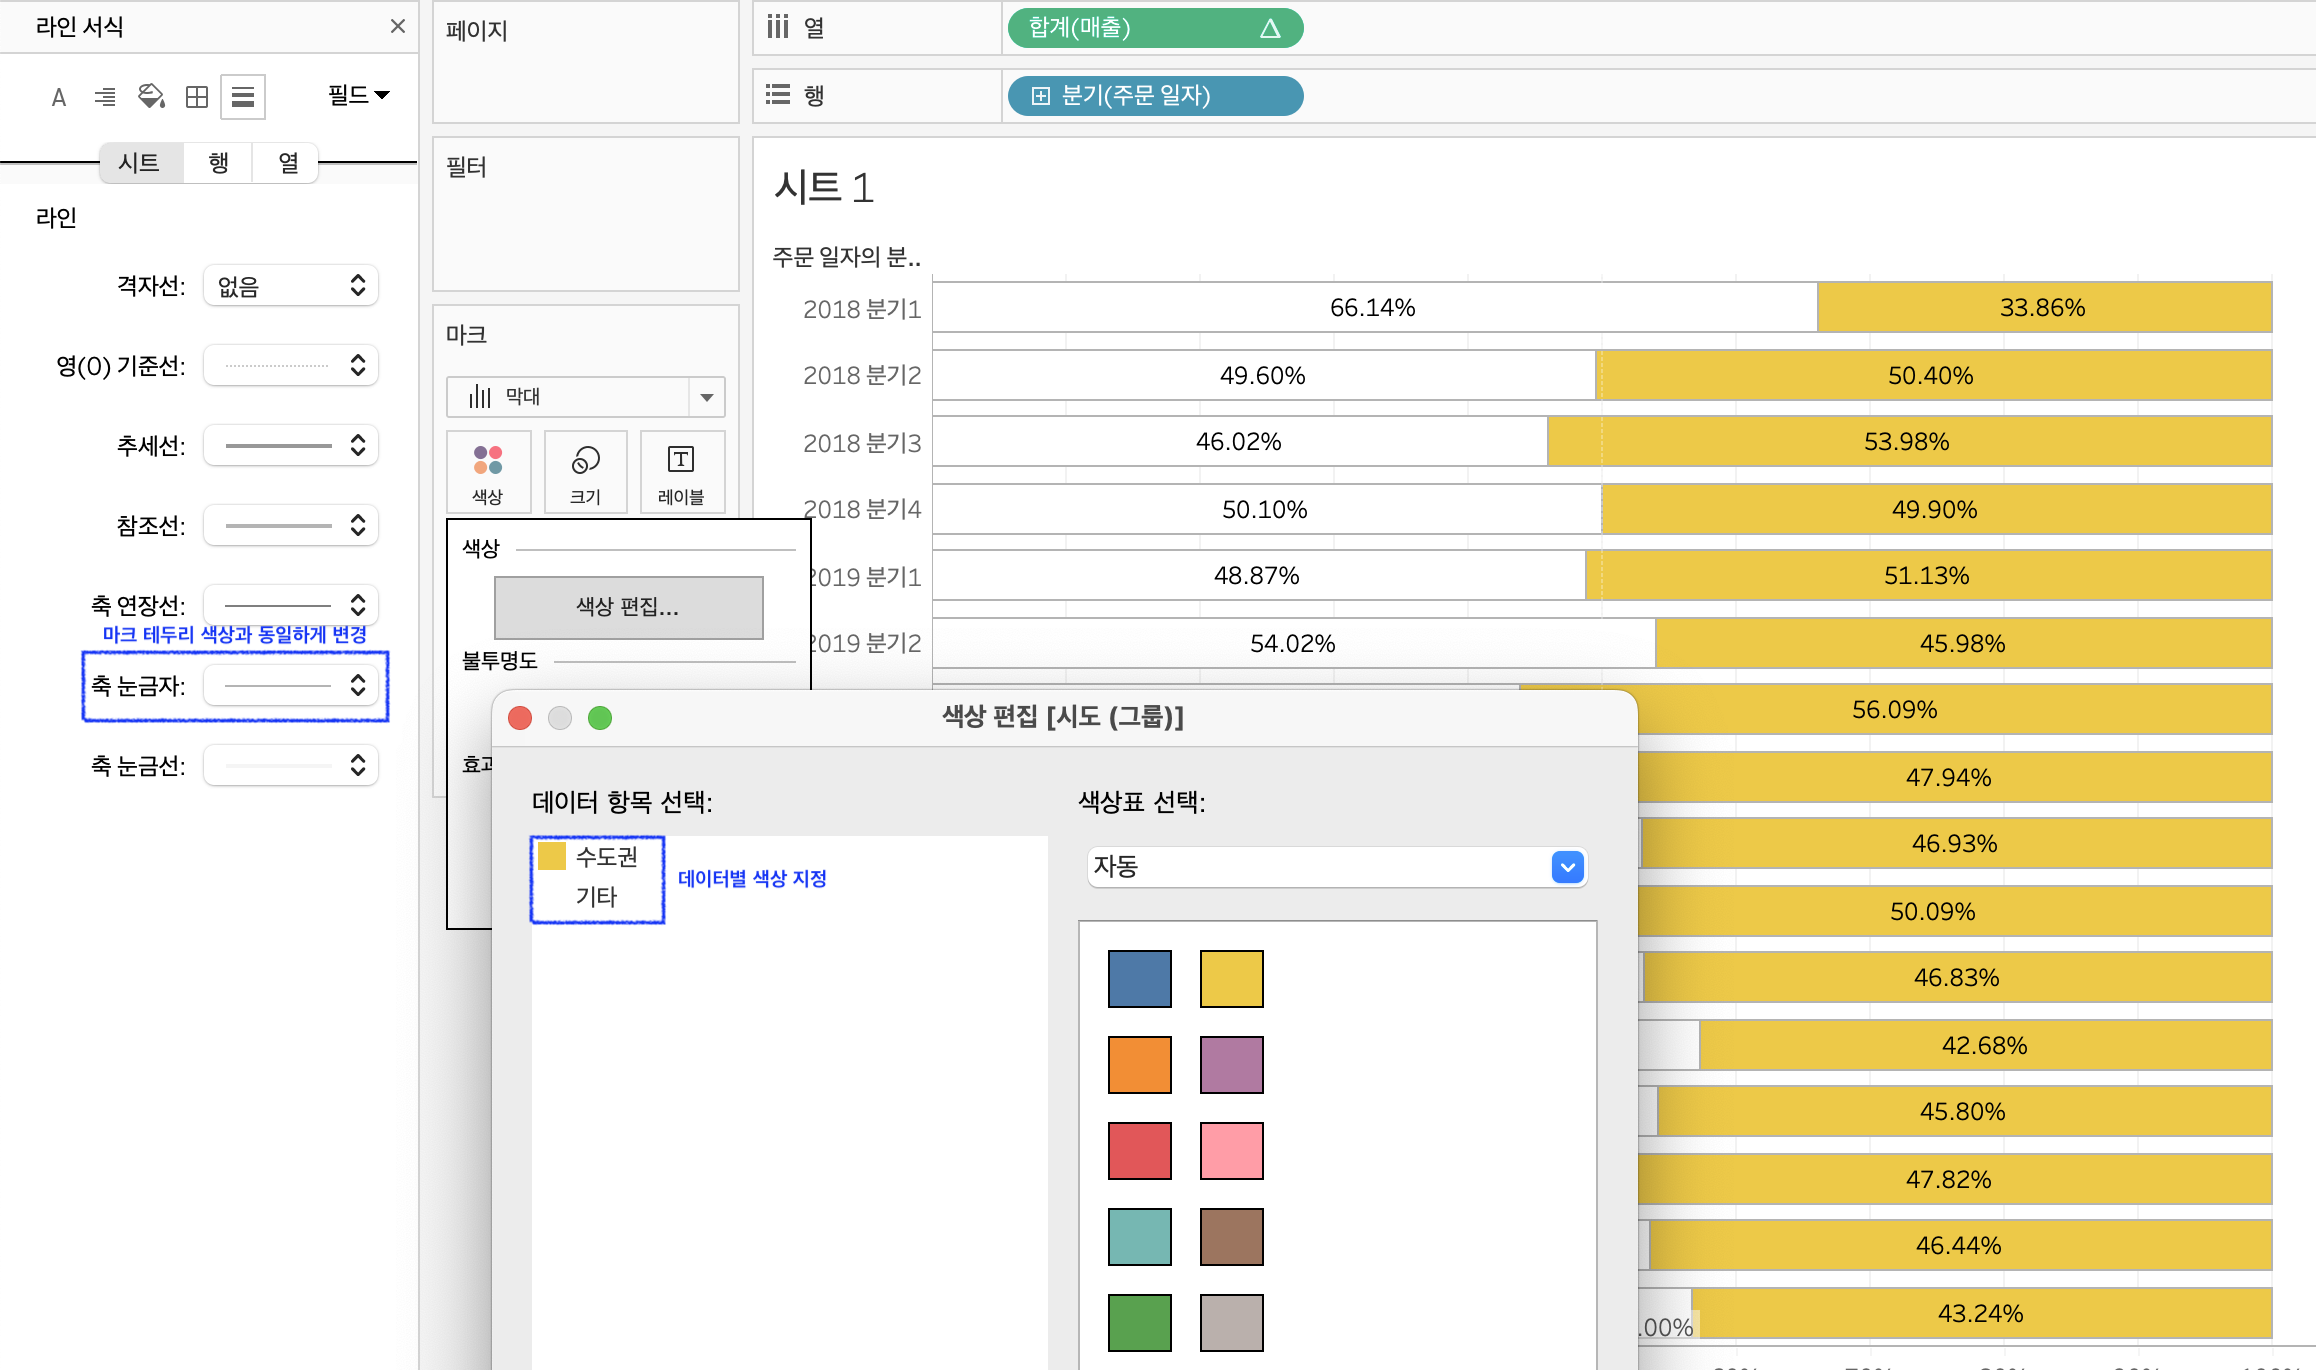Click the columns shelf 열 icon
This screenshot has width=2316, height=1370.
(778, 27)
